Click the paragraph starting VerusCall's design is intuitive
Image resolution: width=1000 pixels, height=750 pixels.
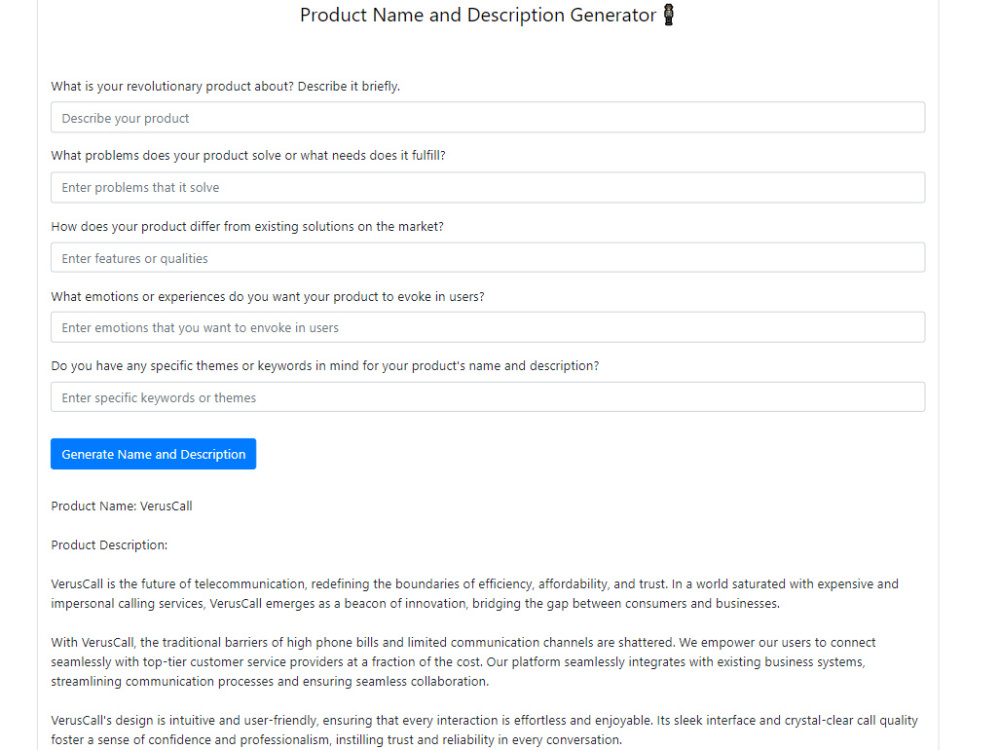pos(484,730)
